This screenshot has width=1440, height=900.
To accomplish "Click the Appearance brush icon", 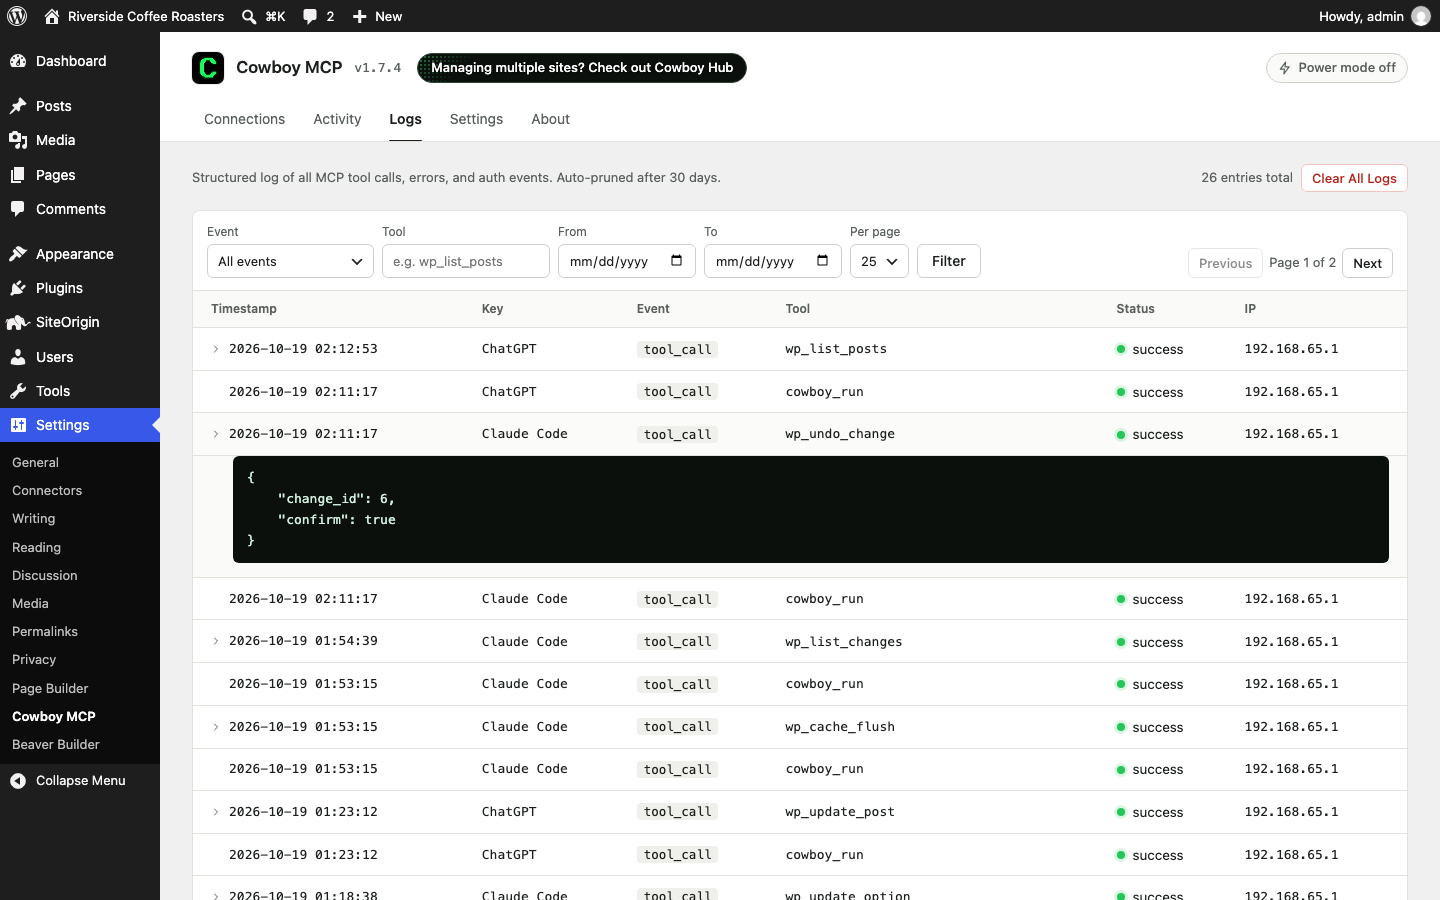I will click(18, 254).
